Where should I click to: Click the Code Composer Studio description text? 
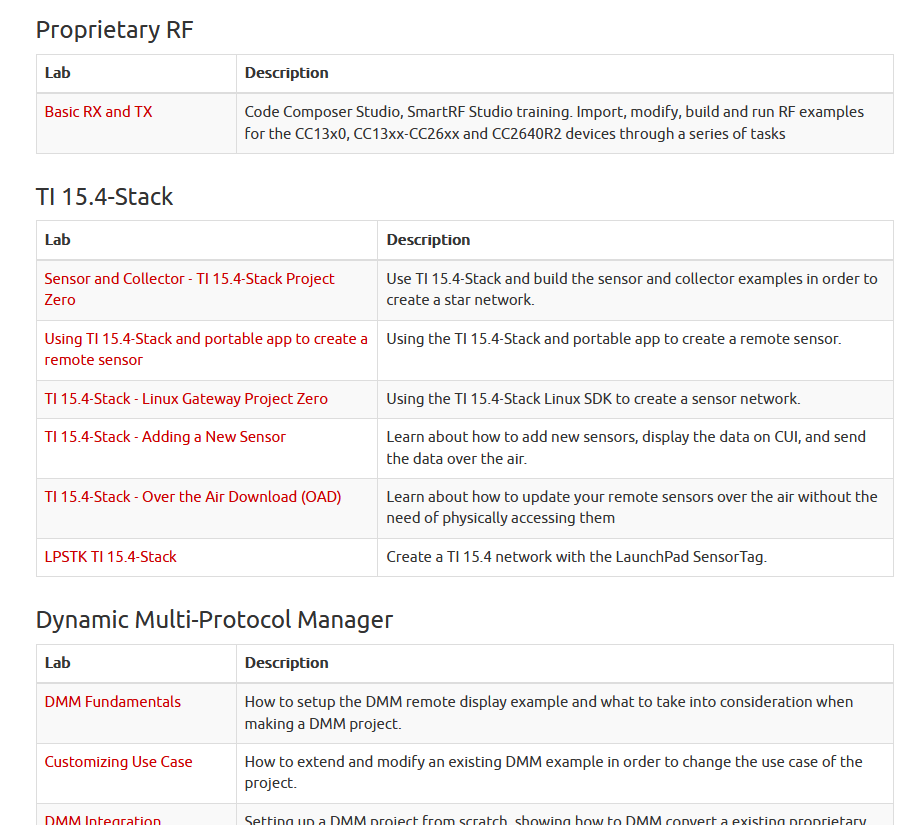tap(554, 123)
